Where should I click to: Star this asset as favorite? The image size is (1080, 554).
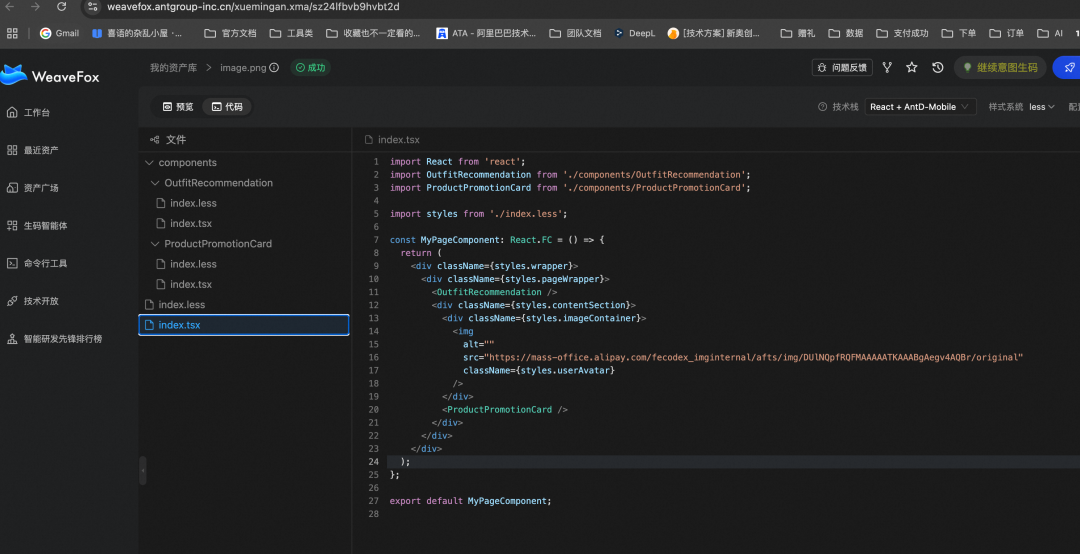tap(912, 68)
